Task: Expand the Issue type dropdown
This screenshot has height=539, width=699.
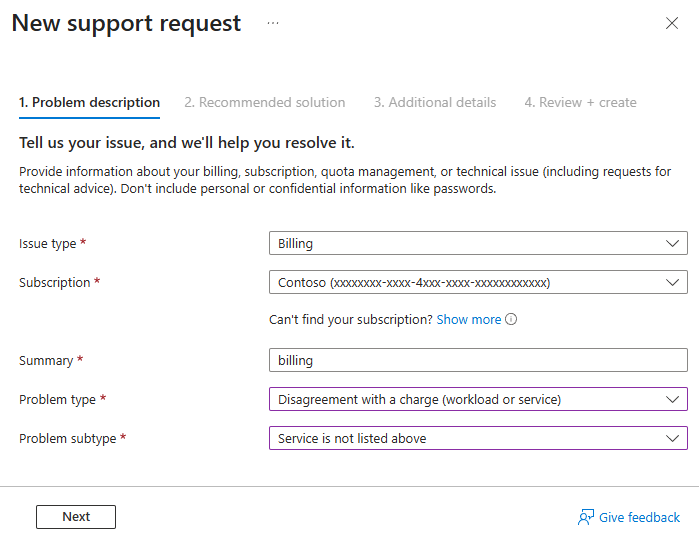Action: tap(478, 243)
